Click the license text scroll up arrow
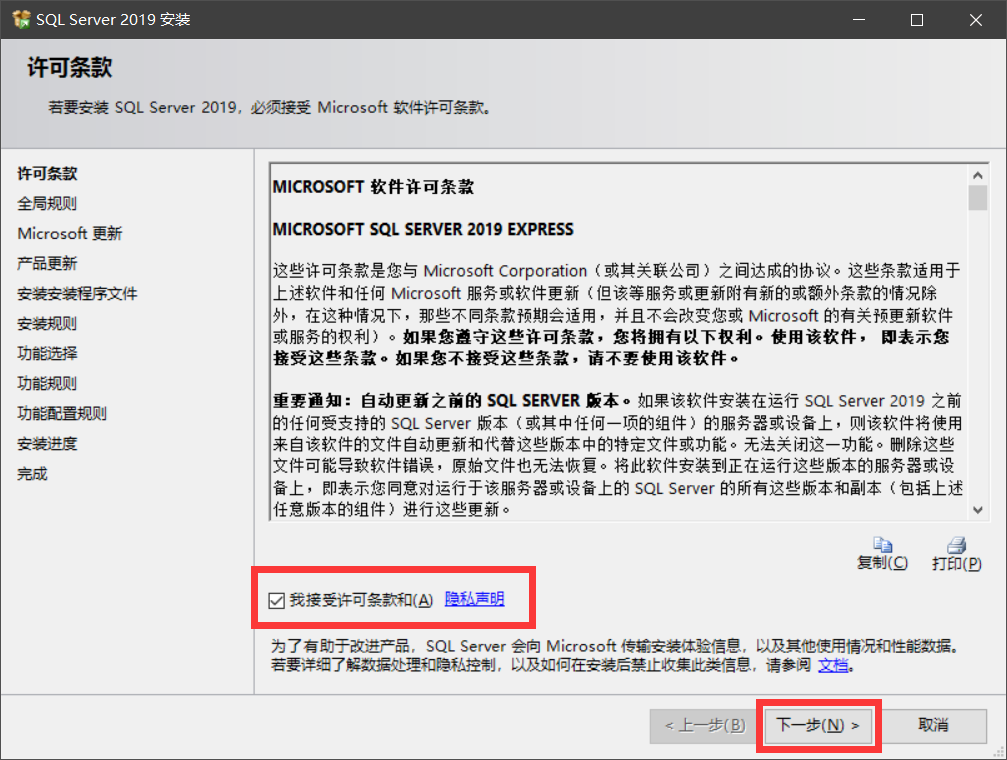This screenshot has width=1007, height=760. [x=977, y=175]
